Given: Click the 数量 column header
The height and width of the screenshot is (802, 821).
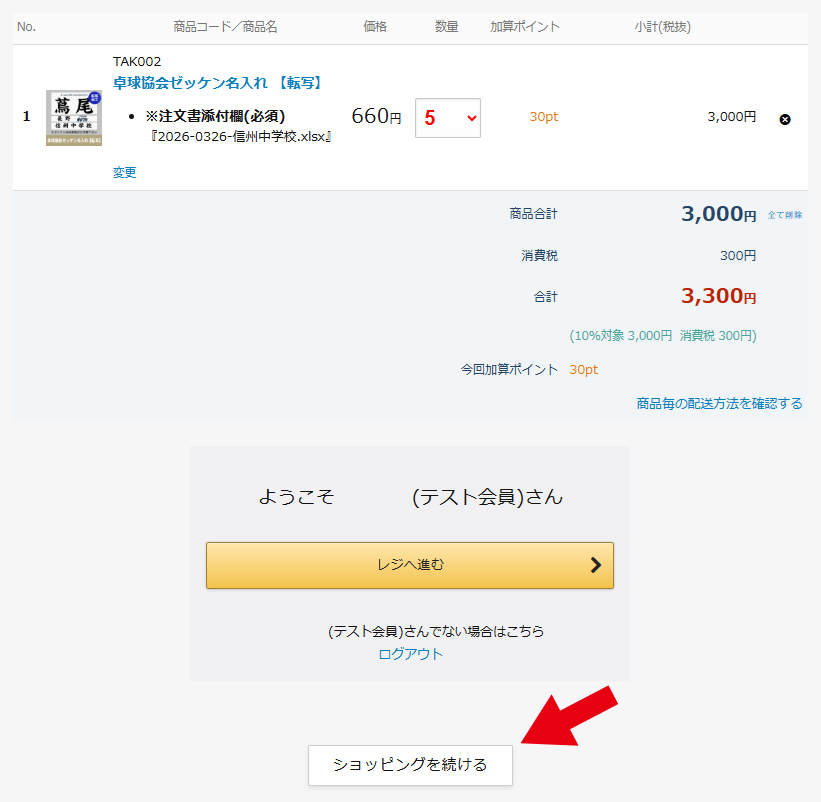Looking at the screenshot, I should tap(447, 27).
